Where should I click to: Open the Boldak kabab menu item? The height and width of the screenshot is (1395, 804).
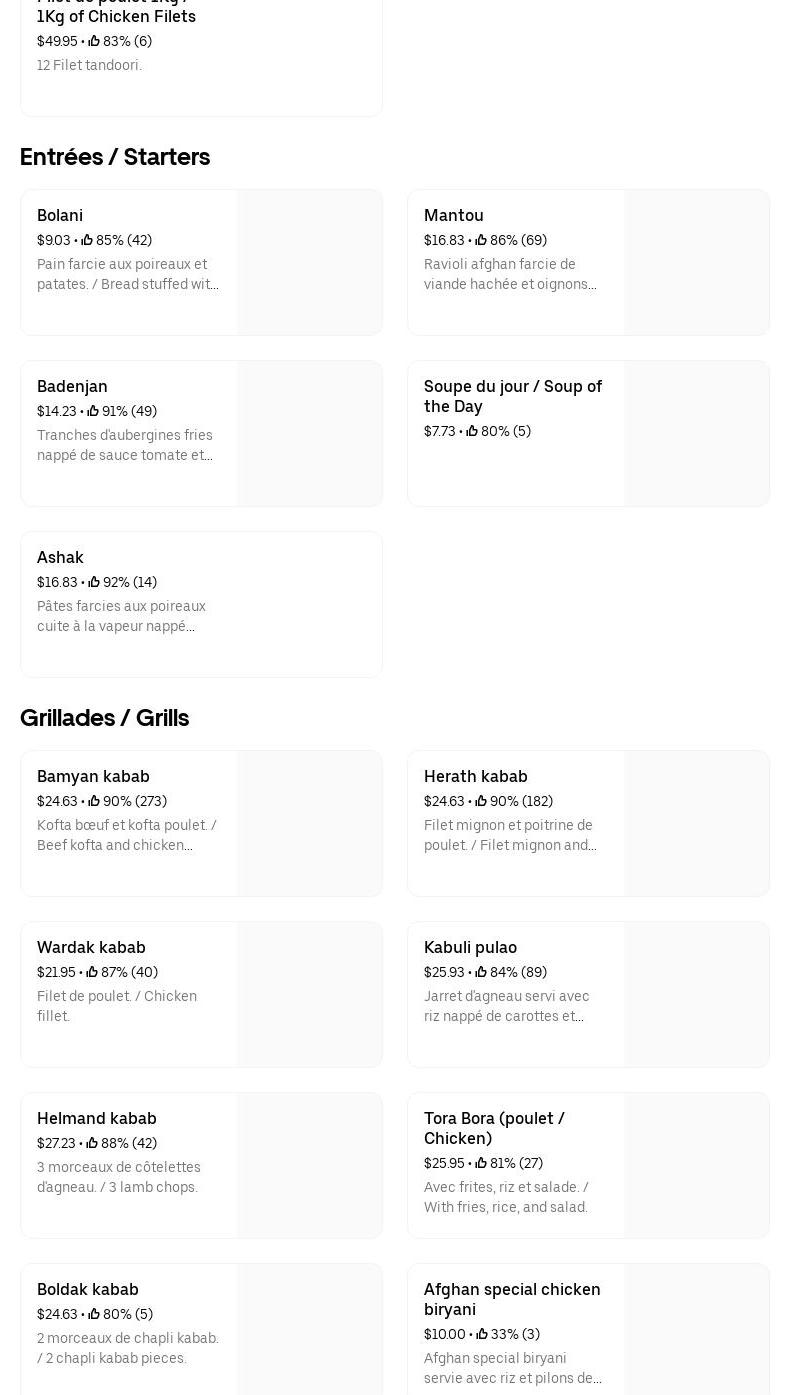pyautogui.click(x=88, y=1290)
